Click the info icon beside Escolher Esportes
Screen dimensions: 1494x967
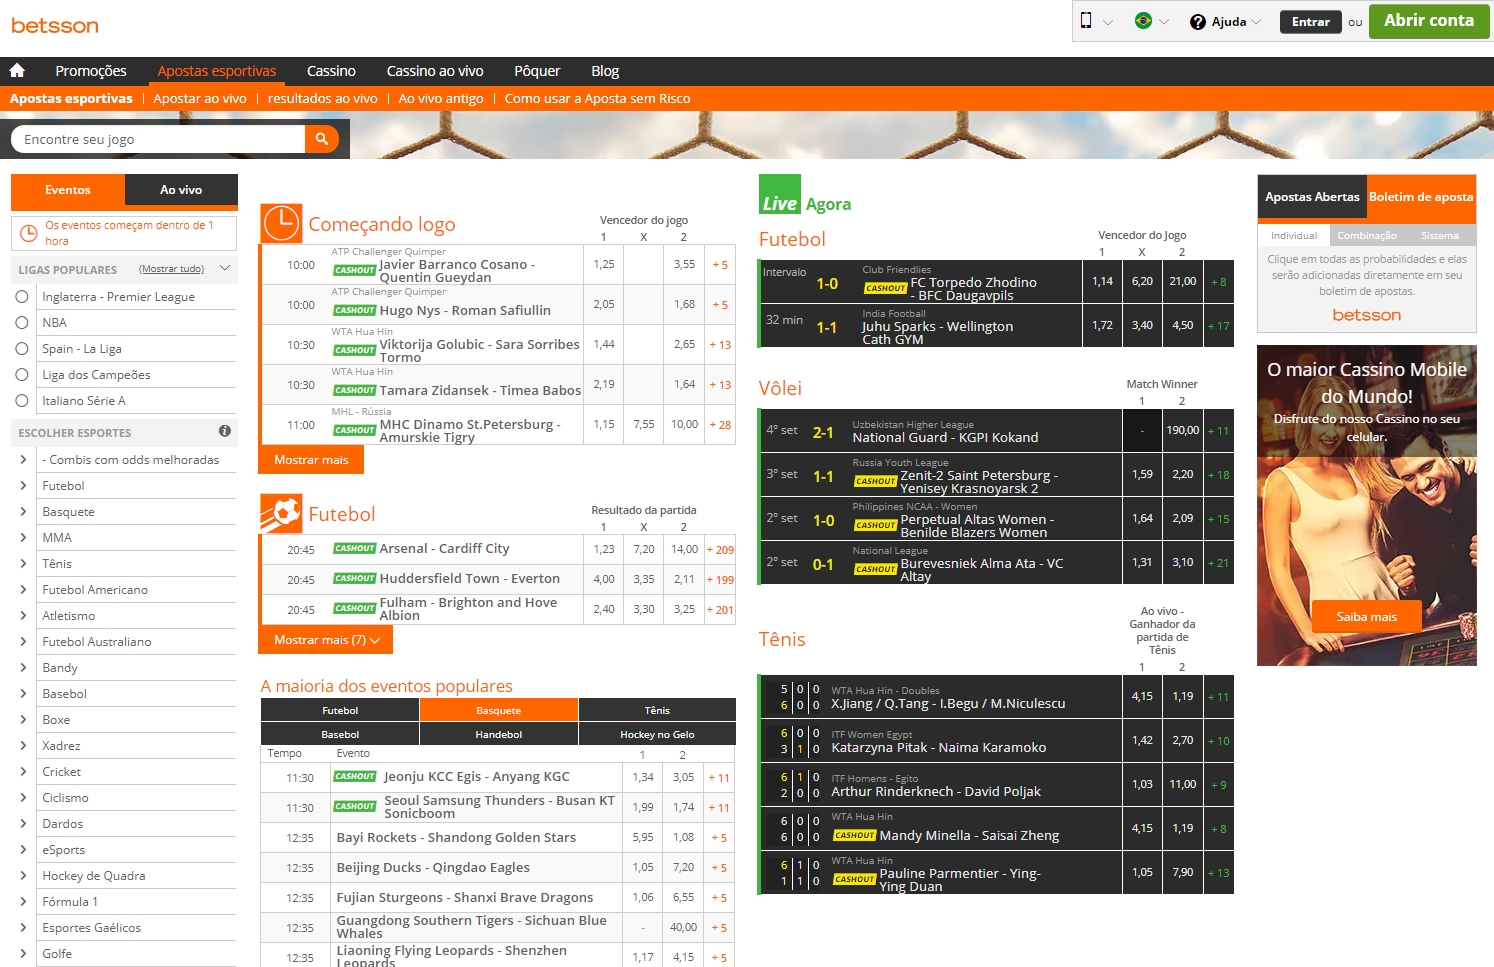click(x=225, y=431)
